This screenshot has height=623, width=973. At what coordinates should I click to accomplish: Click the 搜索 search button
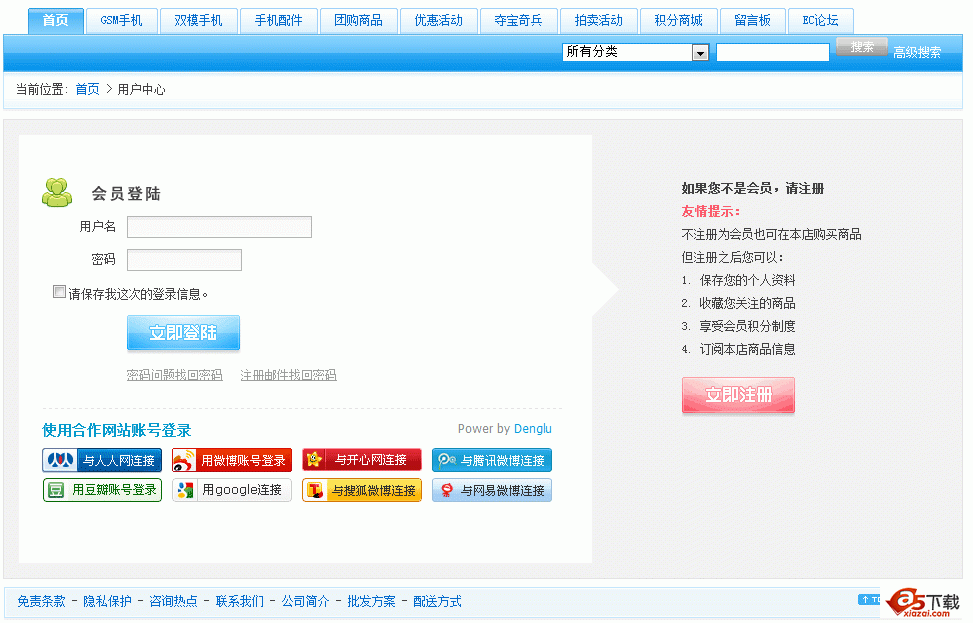[862, 47]
